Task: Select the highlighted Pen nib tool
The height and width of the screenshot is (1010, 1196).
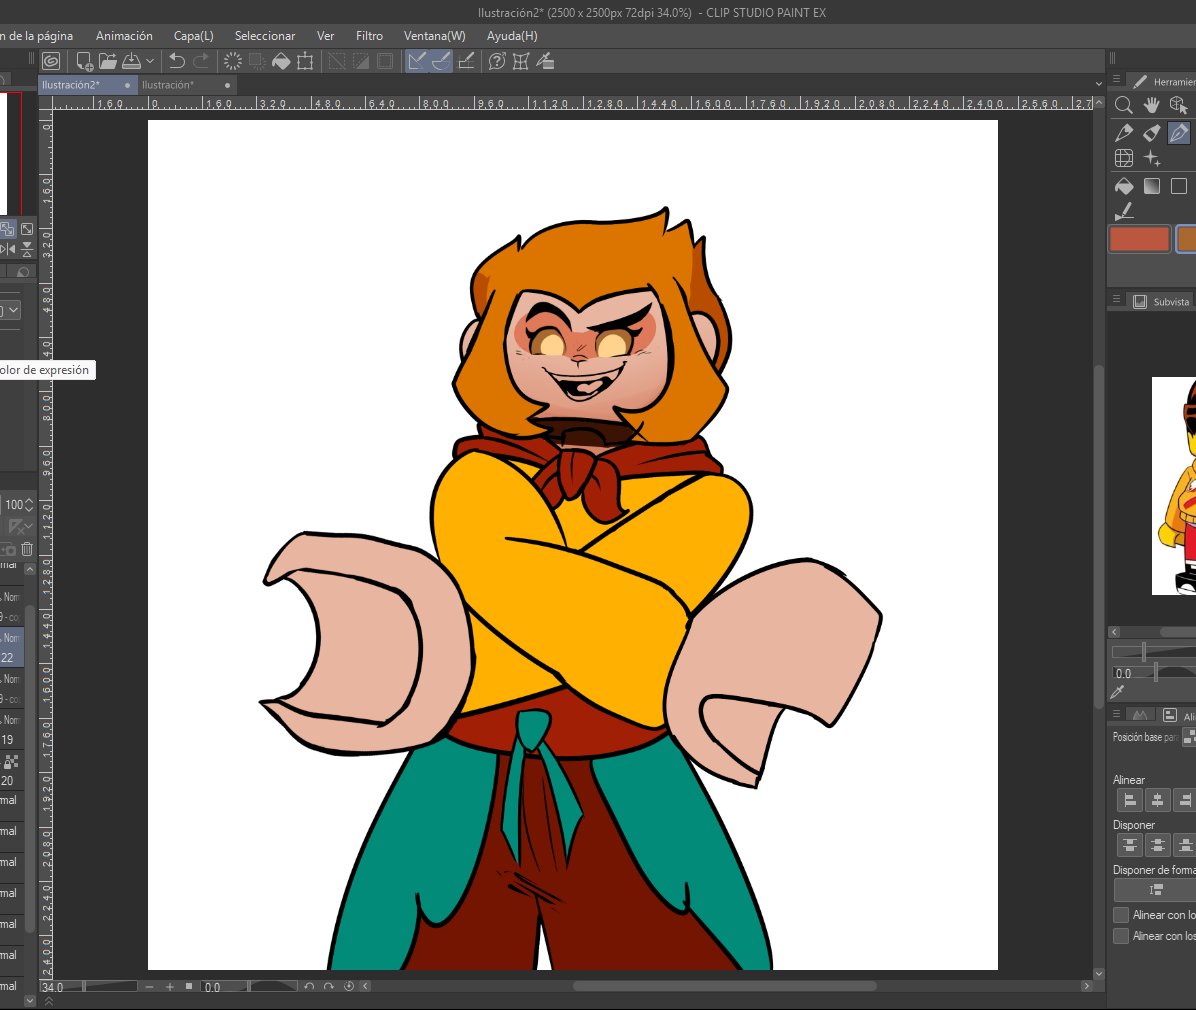Action: (1179, 133)
